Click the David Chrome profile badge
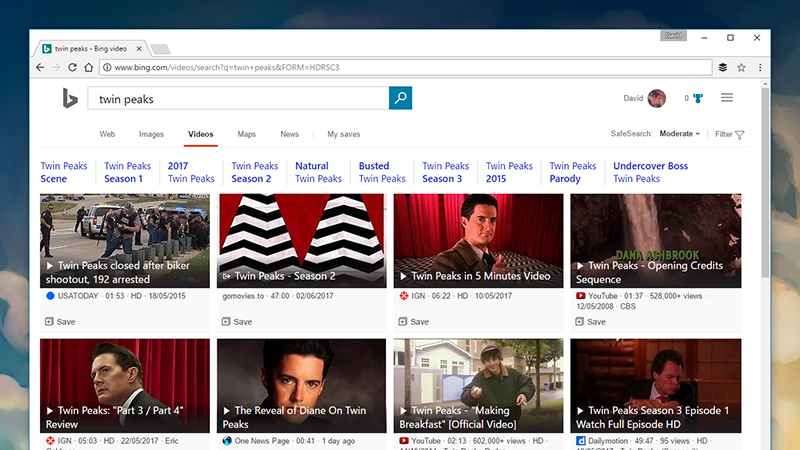800x450 pixels. coord(673,36)
